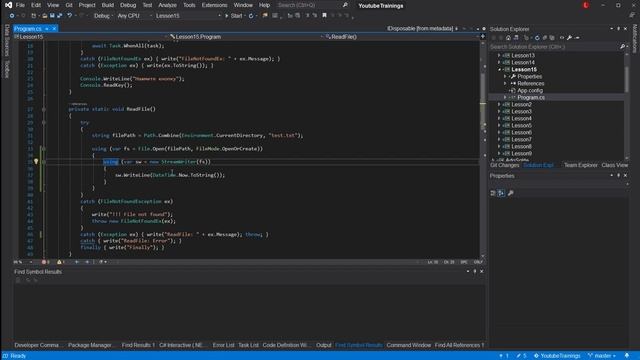Screen dimensions: 640x360
Task: Click the lightbulb quick actions icon
Action: (x=36, y=162)
